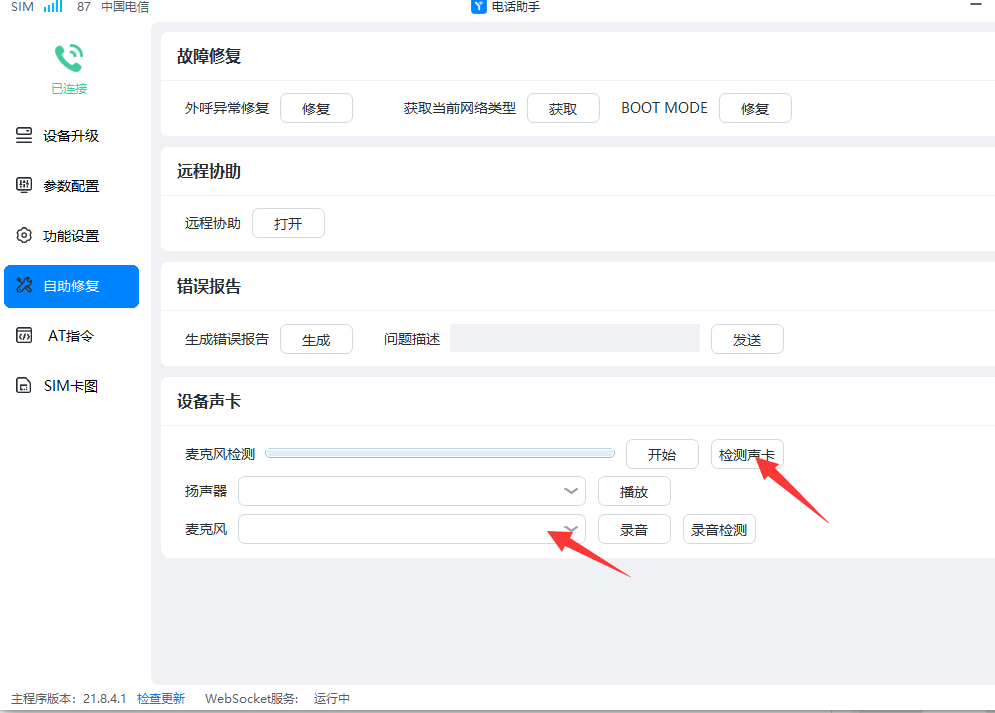Click the 运行中 WebSocket status
This screenshot has height=713, width=995.
(x=332, y=698)
